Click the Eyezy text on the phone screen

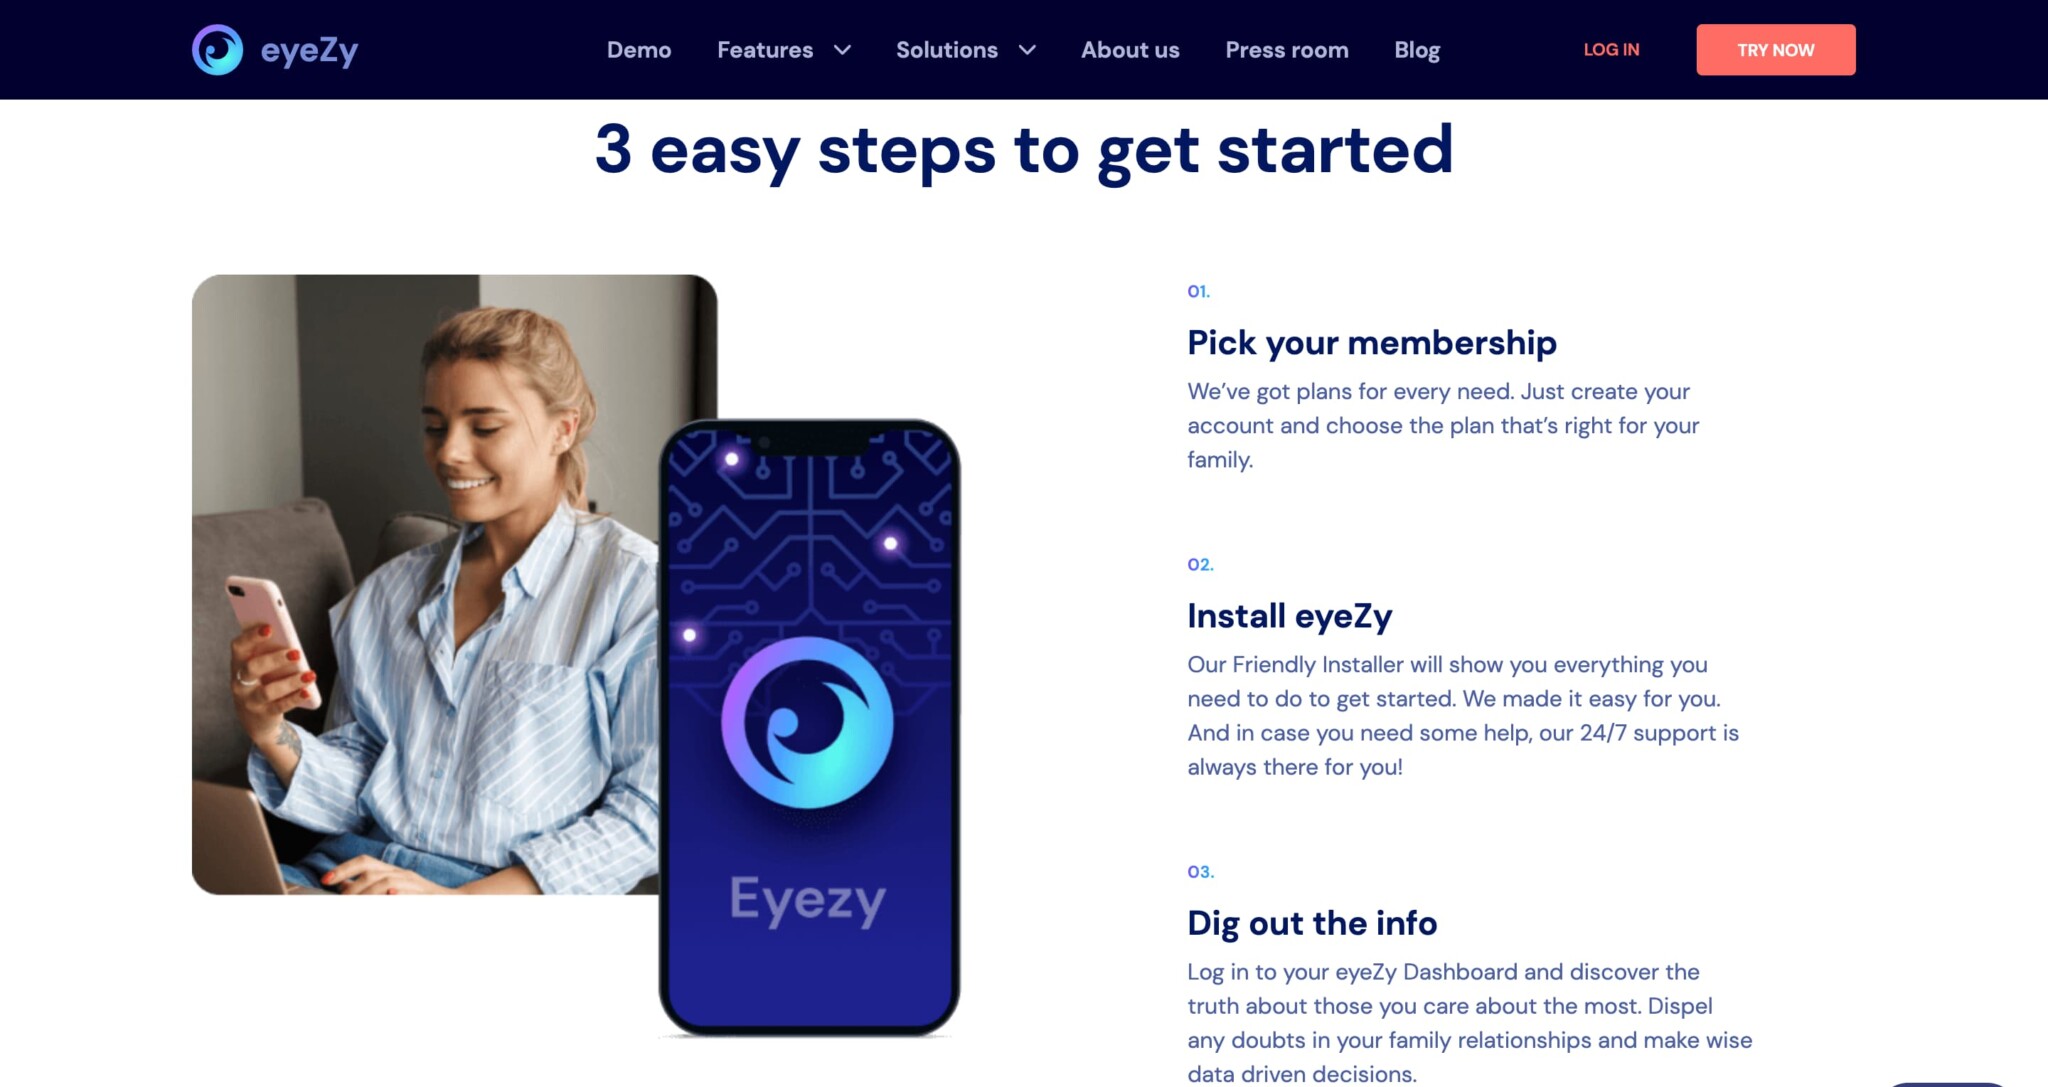[807, 900]
